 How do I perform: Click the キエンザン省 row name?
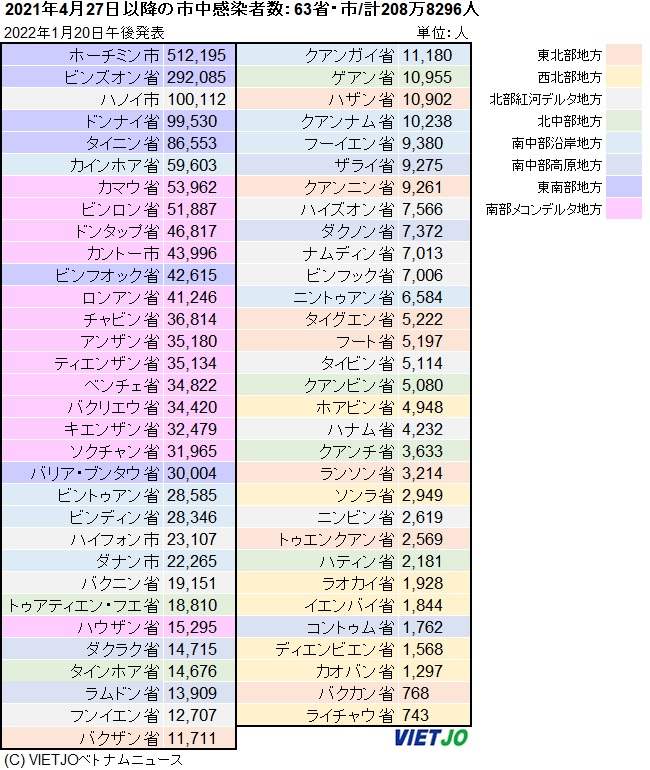point(112,429)
